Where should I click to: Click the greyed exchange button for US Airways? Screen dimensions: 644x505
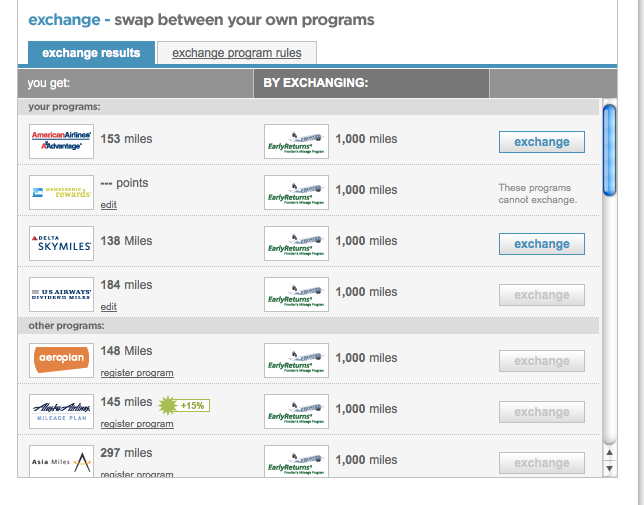[542, 295]
